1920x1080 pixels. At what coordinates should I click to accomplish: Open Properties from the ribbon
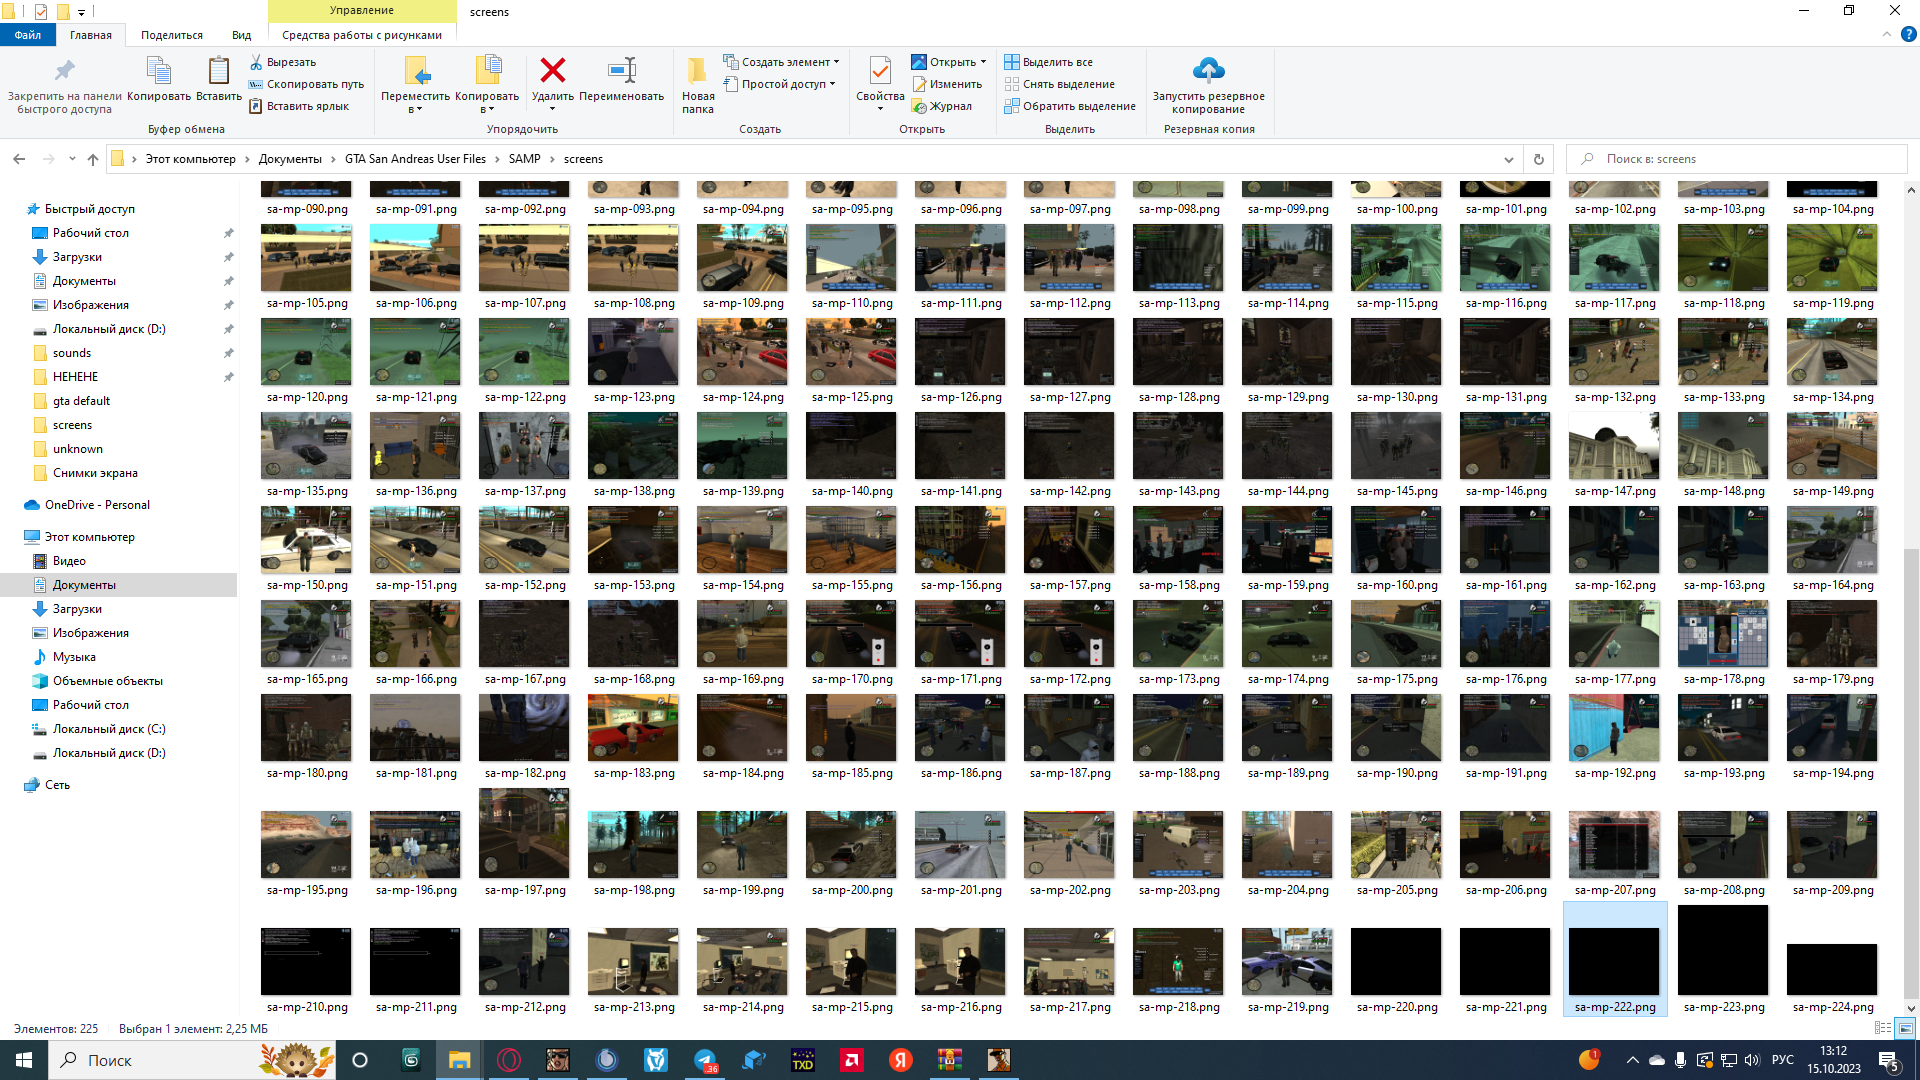(879, 71)
